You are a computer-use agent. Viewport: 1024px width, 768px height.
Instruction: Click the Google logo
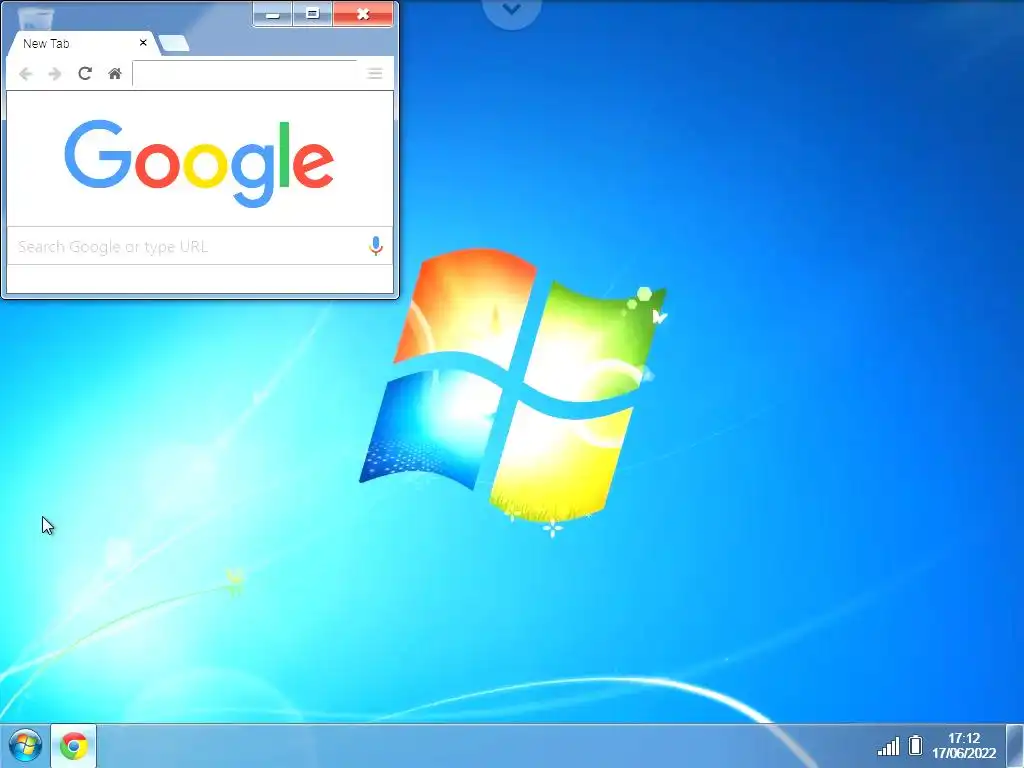pyautogui.click(x=199, y=163)
